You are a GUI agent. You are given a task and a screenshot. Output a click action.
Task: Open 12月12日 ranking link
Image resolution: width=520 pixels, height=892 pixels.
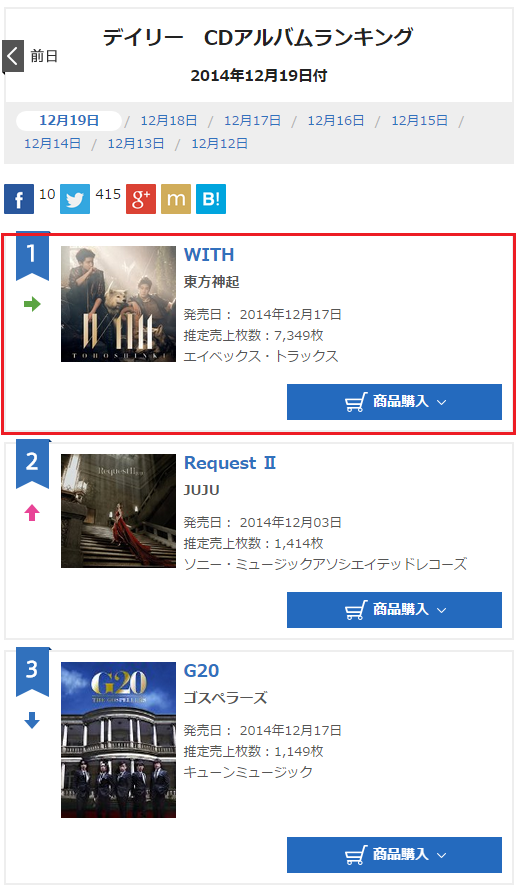(220, 143)
